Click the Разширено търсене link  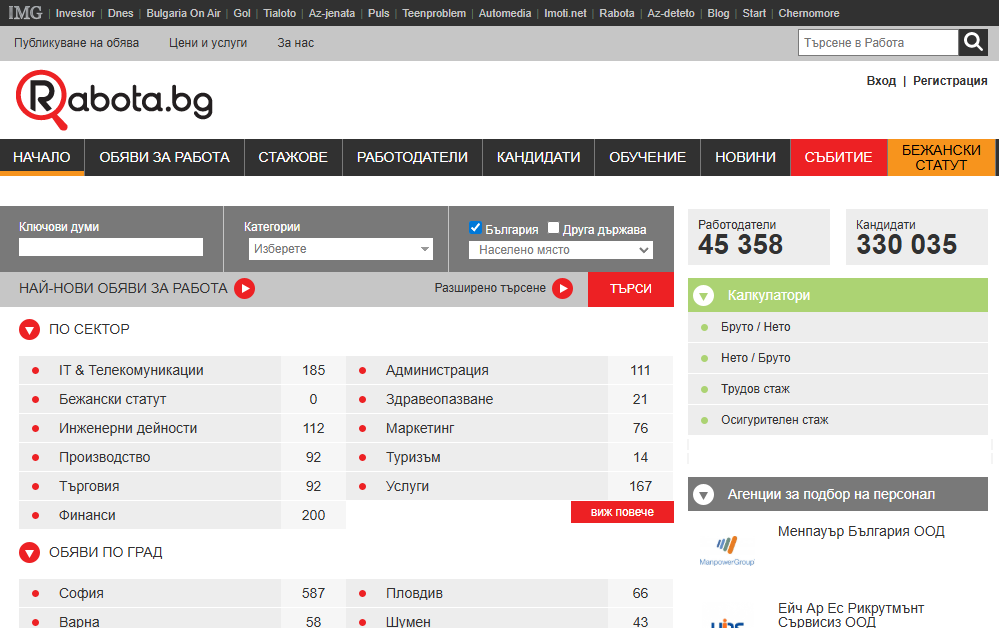tap(490, 288)
